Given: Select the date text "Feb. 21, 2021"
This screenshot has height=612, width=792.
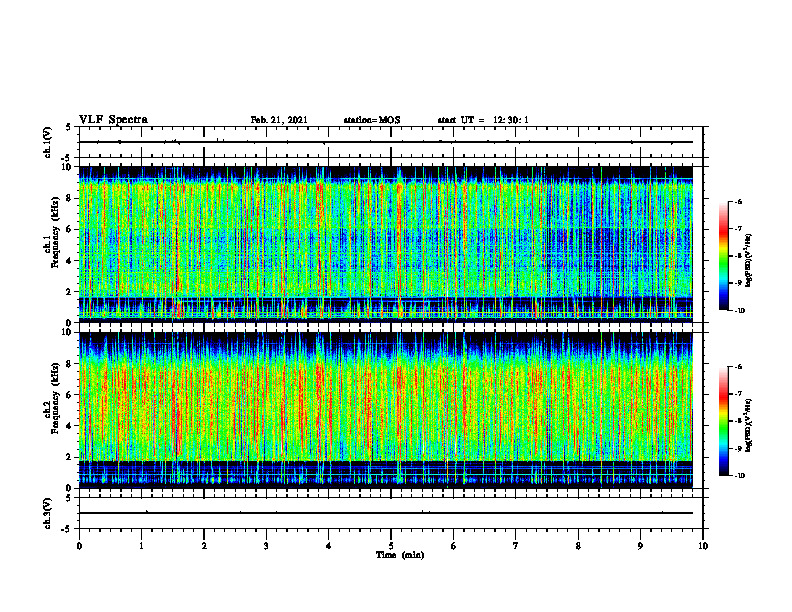Looking at the screenshot, I should [x=279, y=120].
